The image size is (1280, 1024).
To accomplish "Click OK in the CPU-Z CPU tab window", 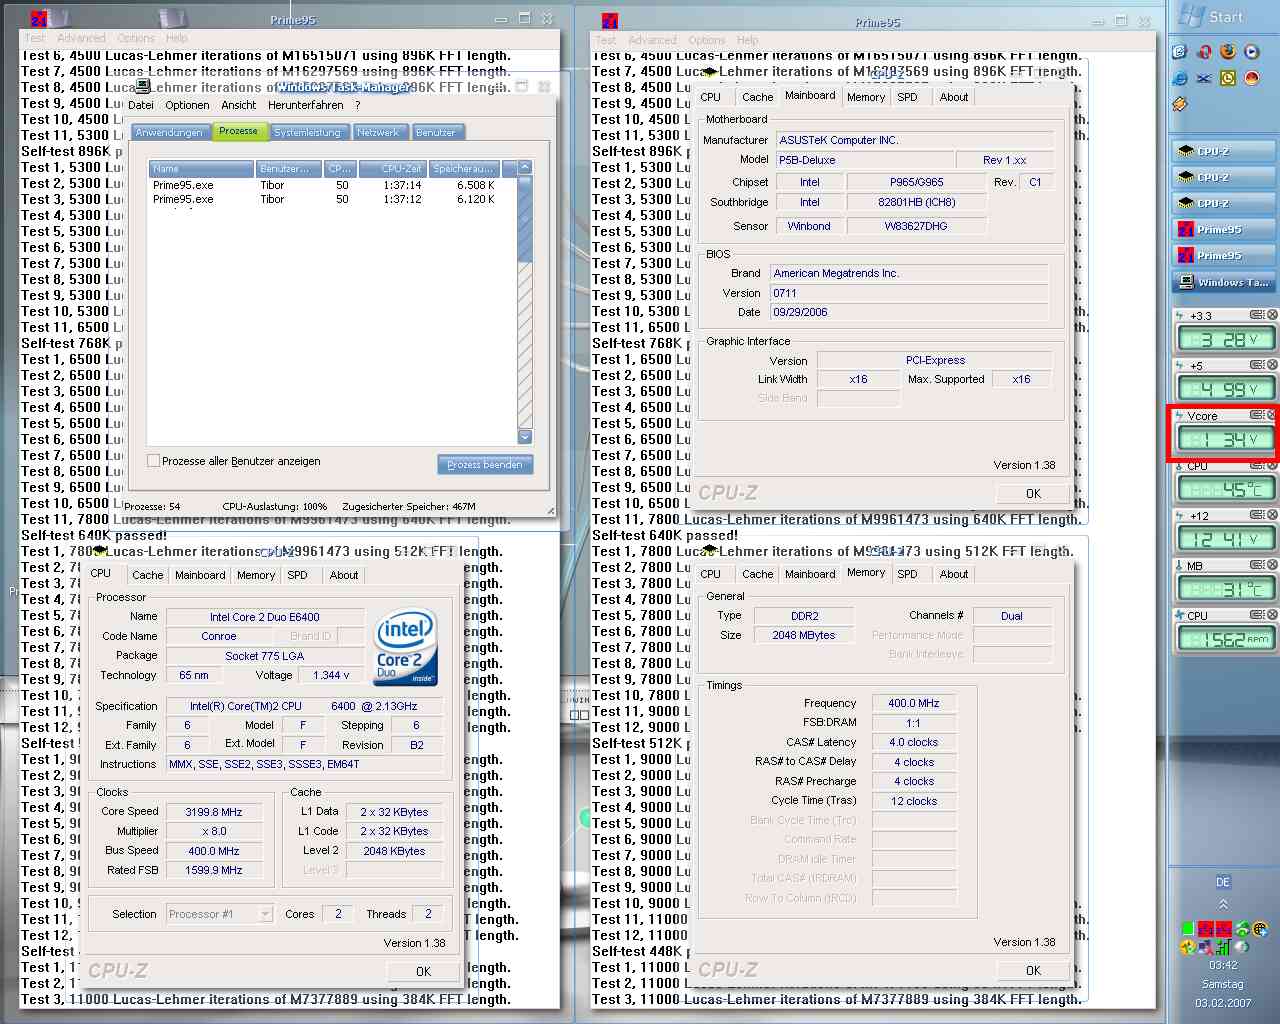I will 423,971.
